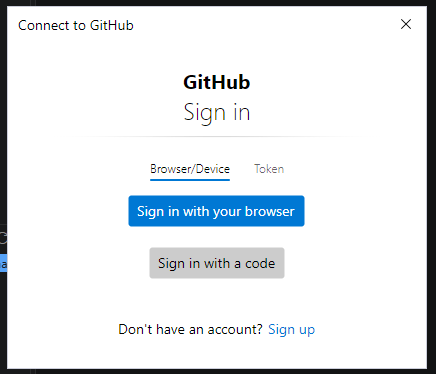The width and height of the screenshot is (436, 374).
Task: Click the dark strip above the dialog
Action: 218,3
